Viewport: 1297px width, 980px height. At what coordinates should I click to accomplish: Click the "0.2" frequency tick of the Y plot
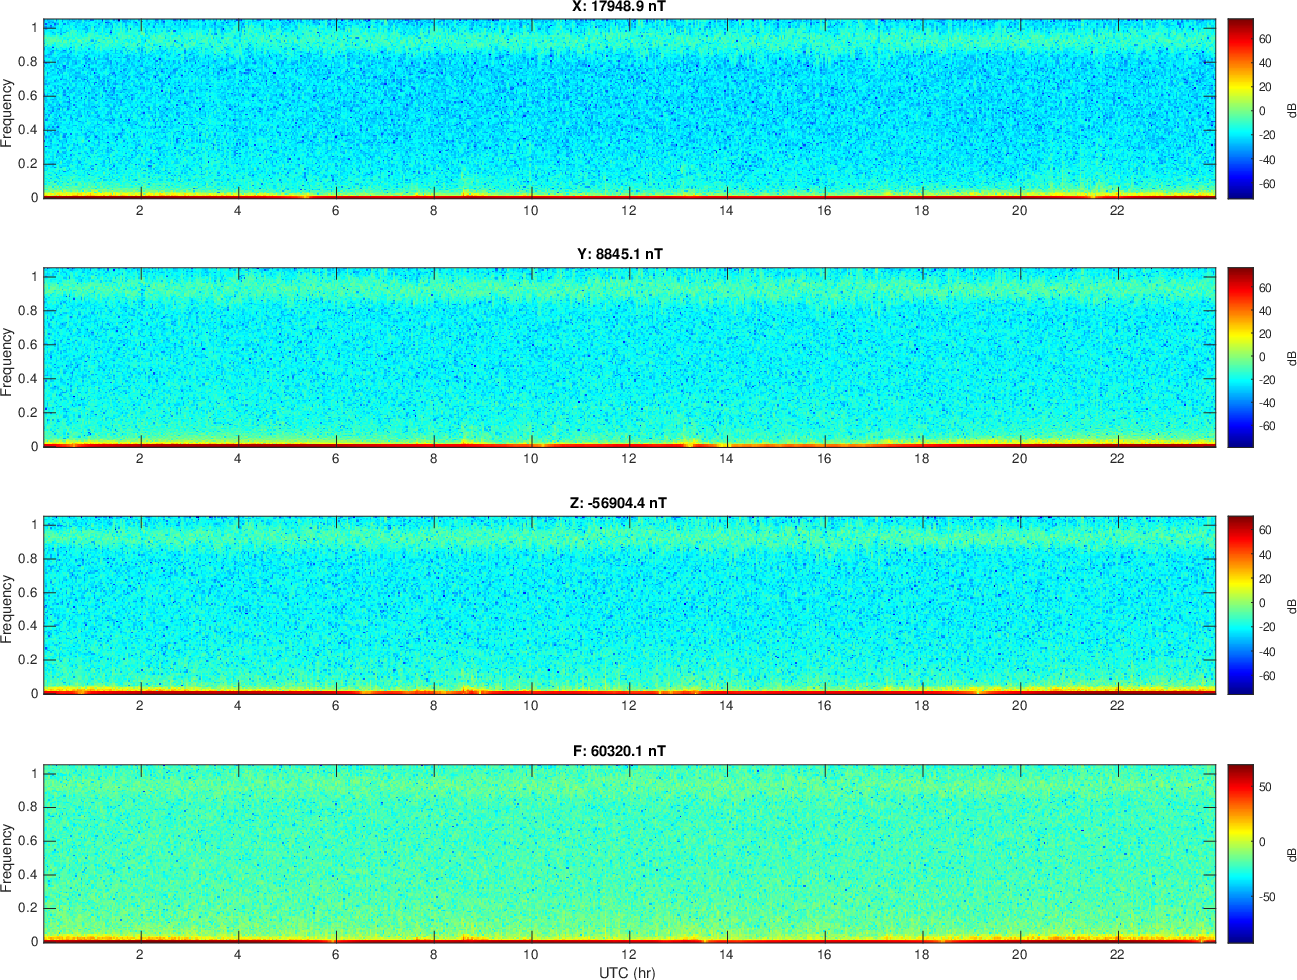coord(28,413)
